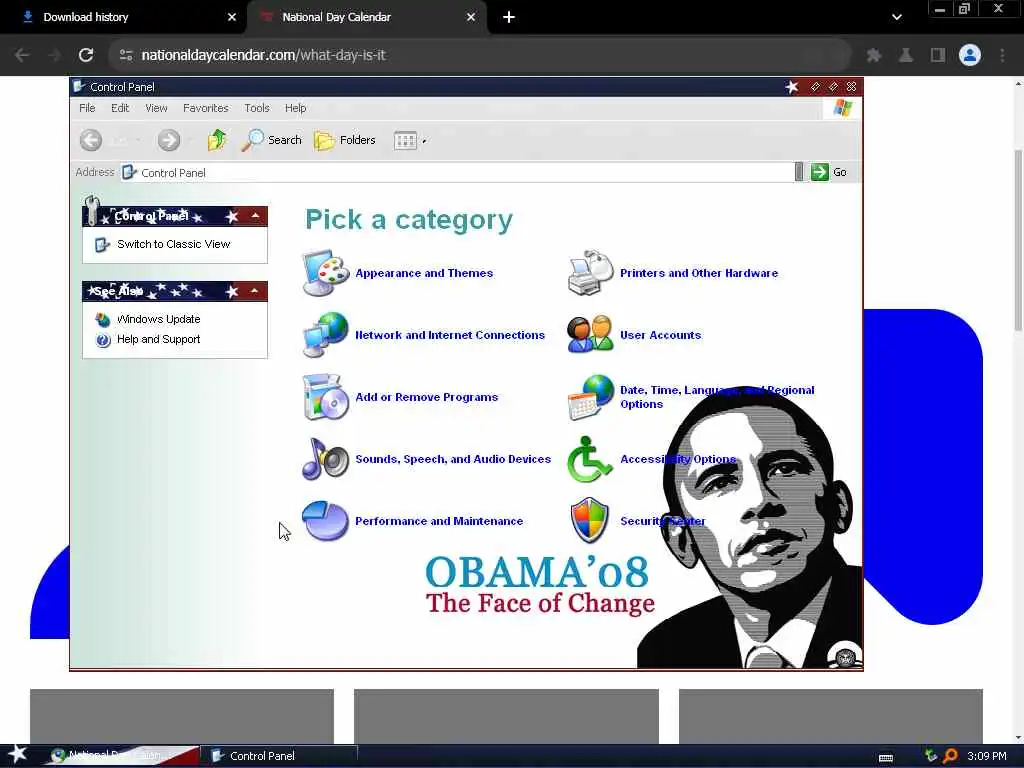The width and height of the screenshot is (1024, 768).
Task: Click the Control Panel address bar field
Action: pyautogui.click(x=457, y=172)
